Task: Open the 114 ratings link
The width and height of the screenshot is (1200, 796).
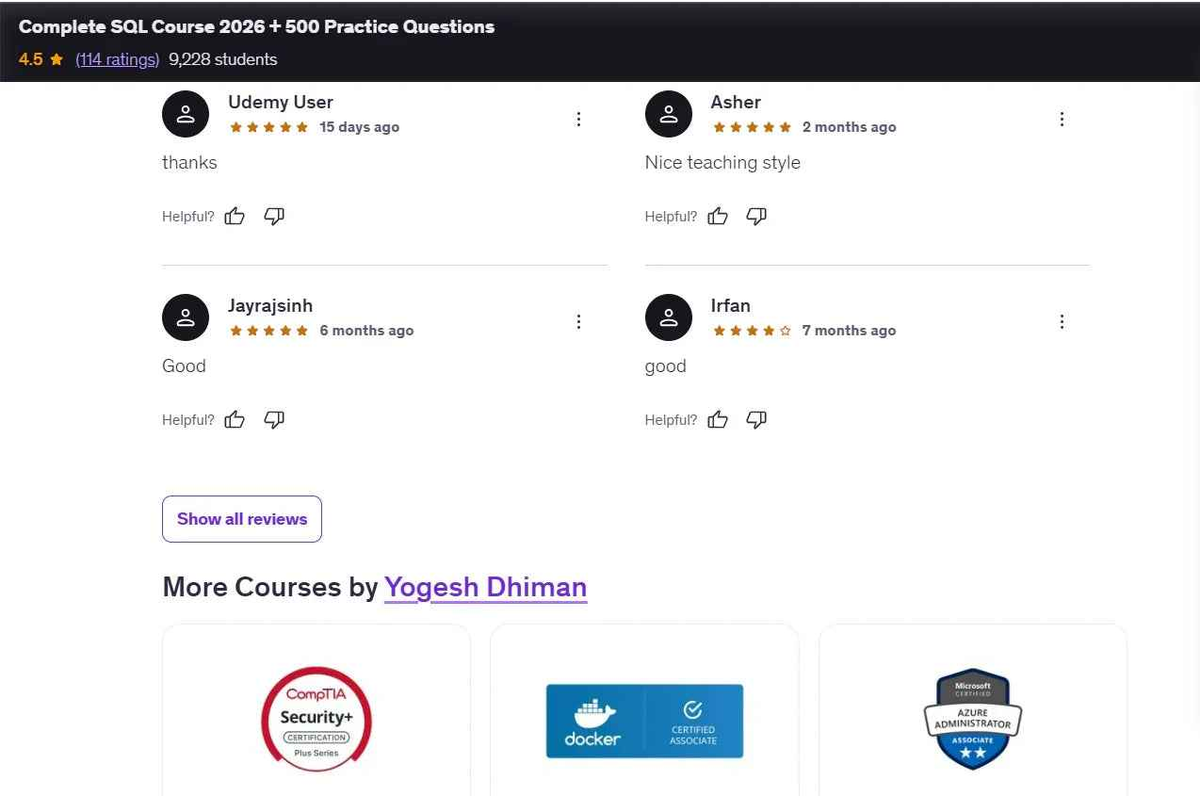Action: point(117,59)
